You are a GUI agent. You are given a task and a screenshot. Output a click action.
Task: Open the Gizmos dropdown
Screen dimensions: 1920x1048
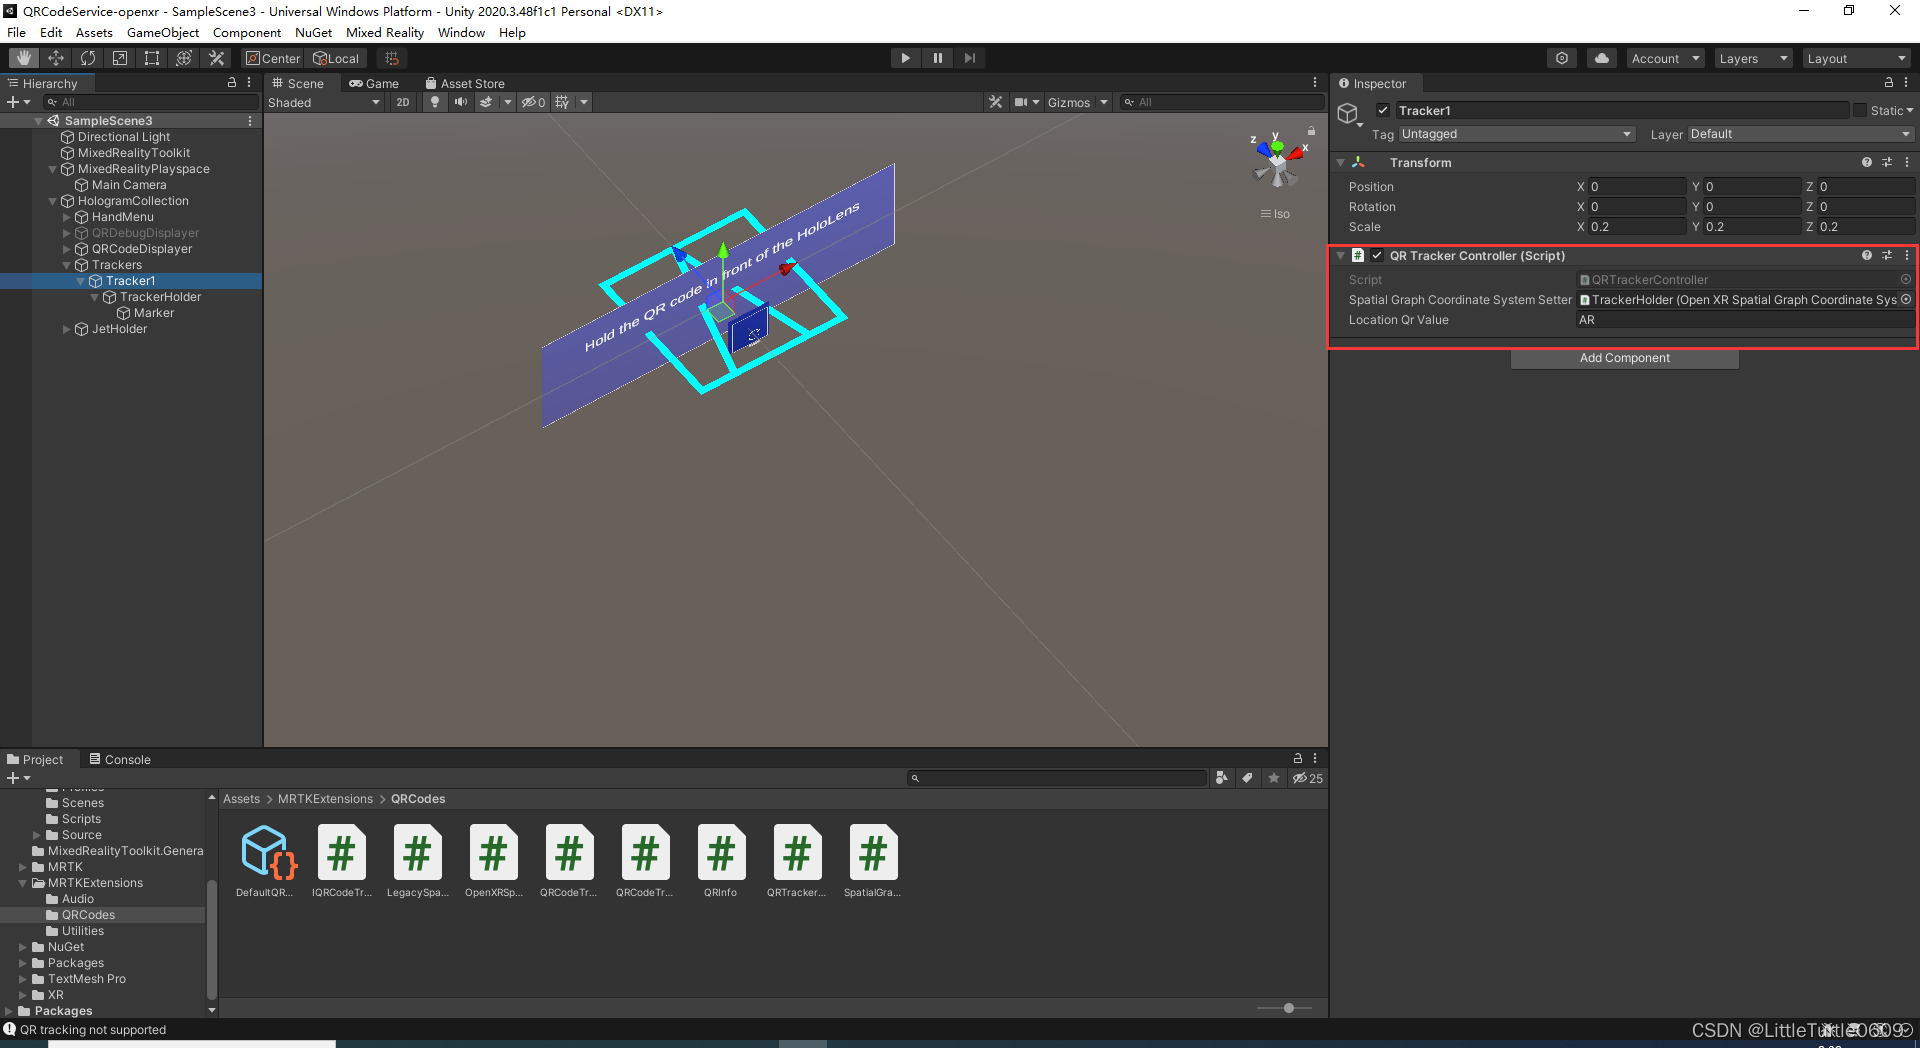click(1077, 102)
